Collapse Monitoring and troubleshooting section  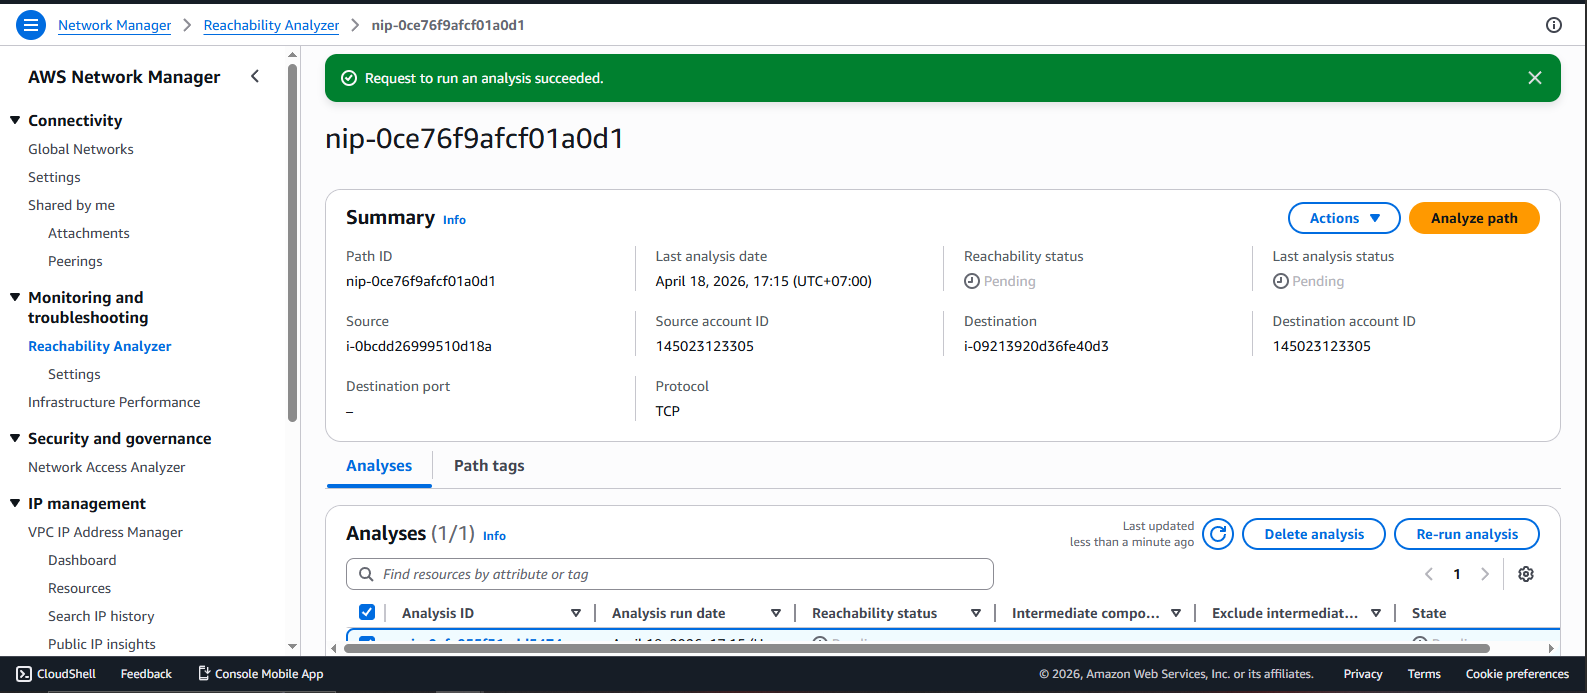[15, 297]
